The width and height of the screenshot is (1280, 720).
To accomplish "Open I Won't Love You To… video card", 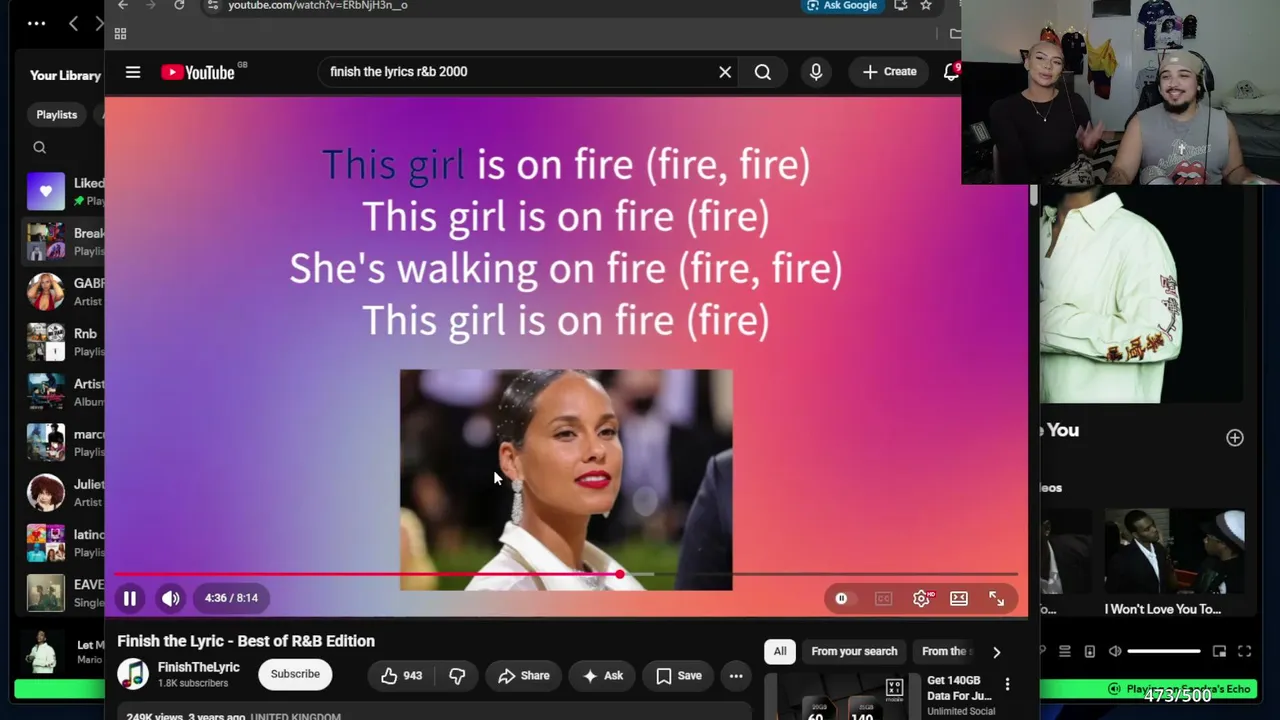I will 1174,563.
